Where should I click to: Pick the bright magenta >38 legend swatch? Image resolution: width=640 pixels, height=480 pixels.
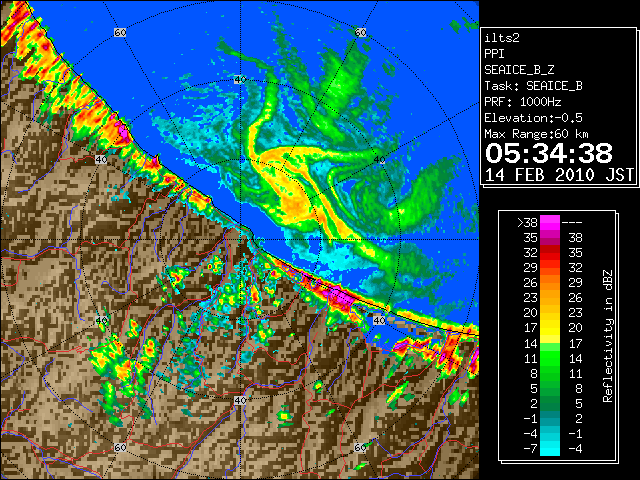click(x=550, y=223)
